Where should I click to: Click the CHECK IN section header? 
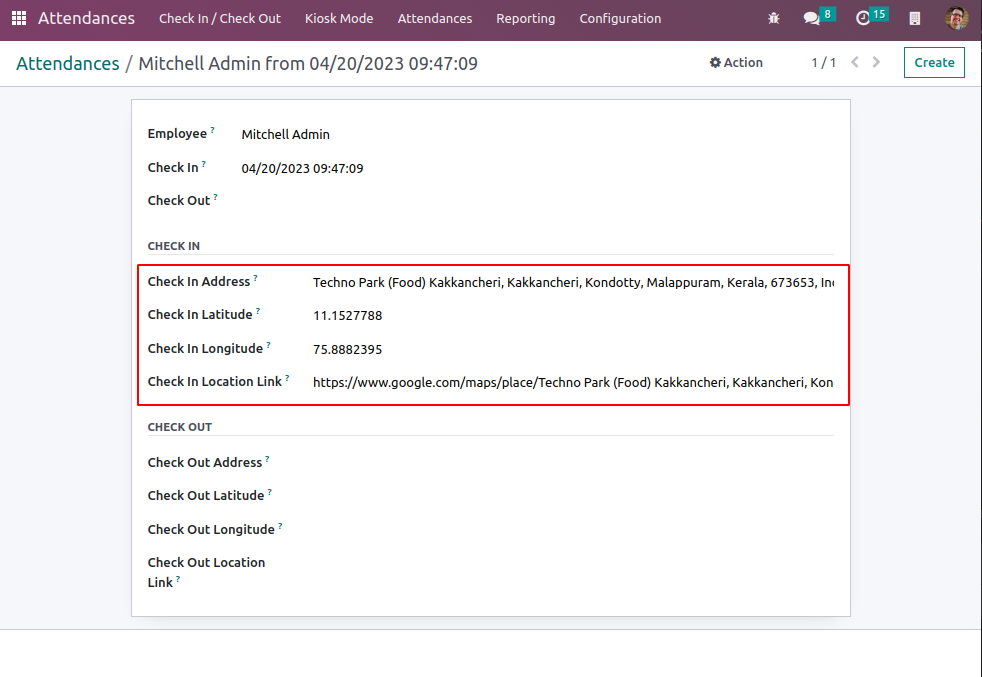tap(173, 246)
